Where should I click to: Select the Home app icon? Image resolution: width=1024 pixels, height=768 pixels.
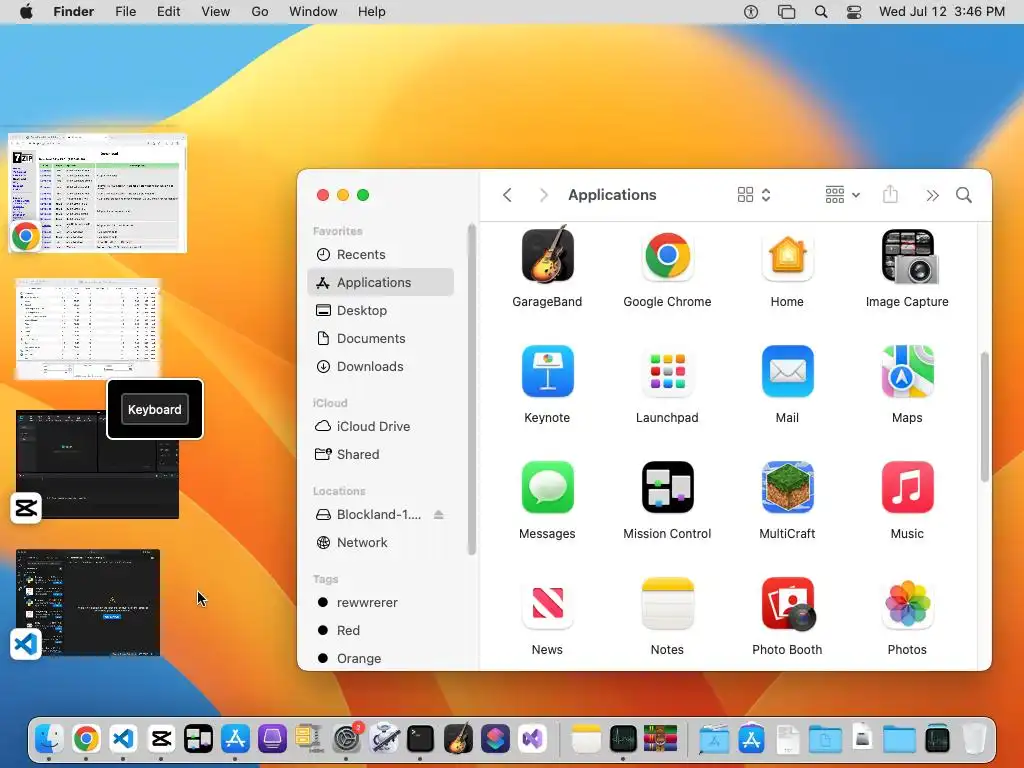787,255
